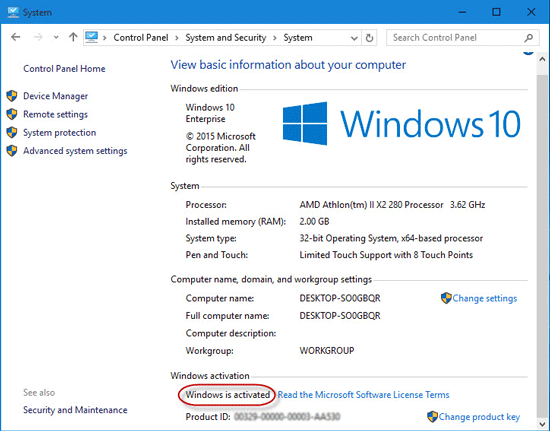Image resolution: width=550 pixels, height=431 pixels.
Task: Click shield icon beside Advanced system settings
Action: pyautogui.click(x=12, y=150)
